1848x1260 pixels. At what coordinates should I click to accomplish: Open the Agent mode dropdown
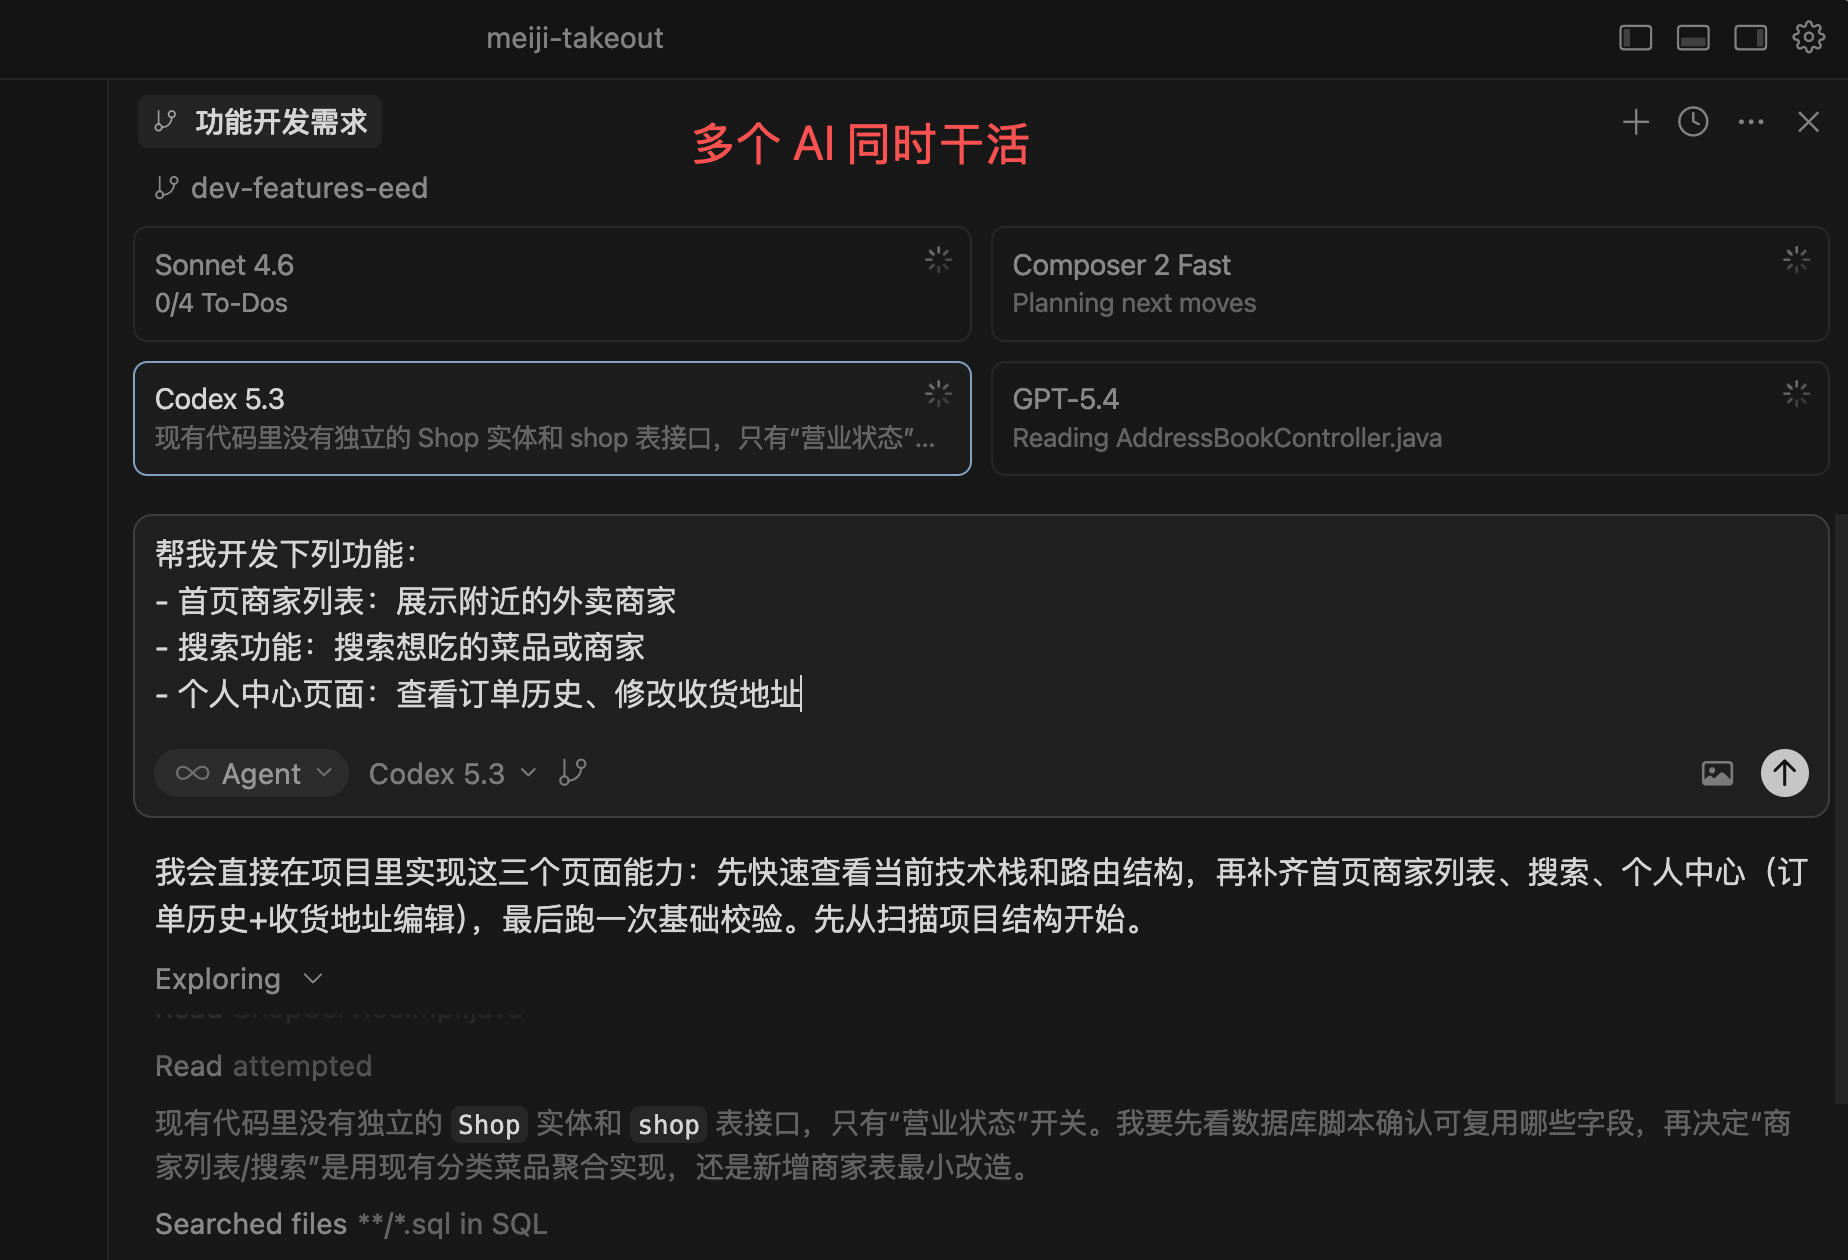click(x=252, y=773)
